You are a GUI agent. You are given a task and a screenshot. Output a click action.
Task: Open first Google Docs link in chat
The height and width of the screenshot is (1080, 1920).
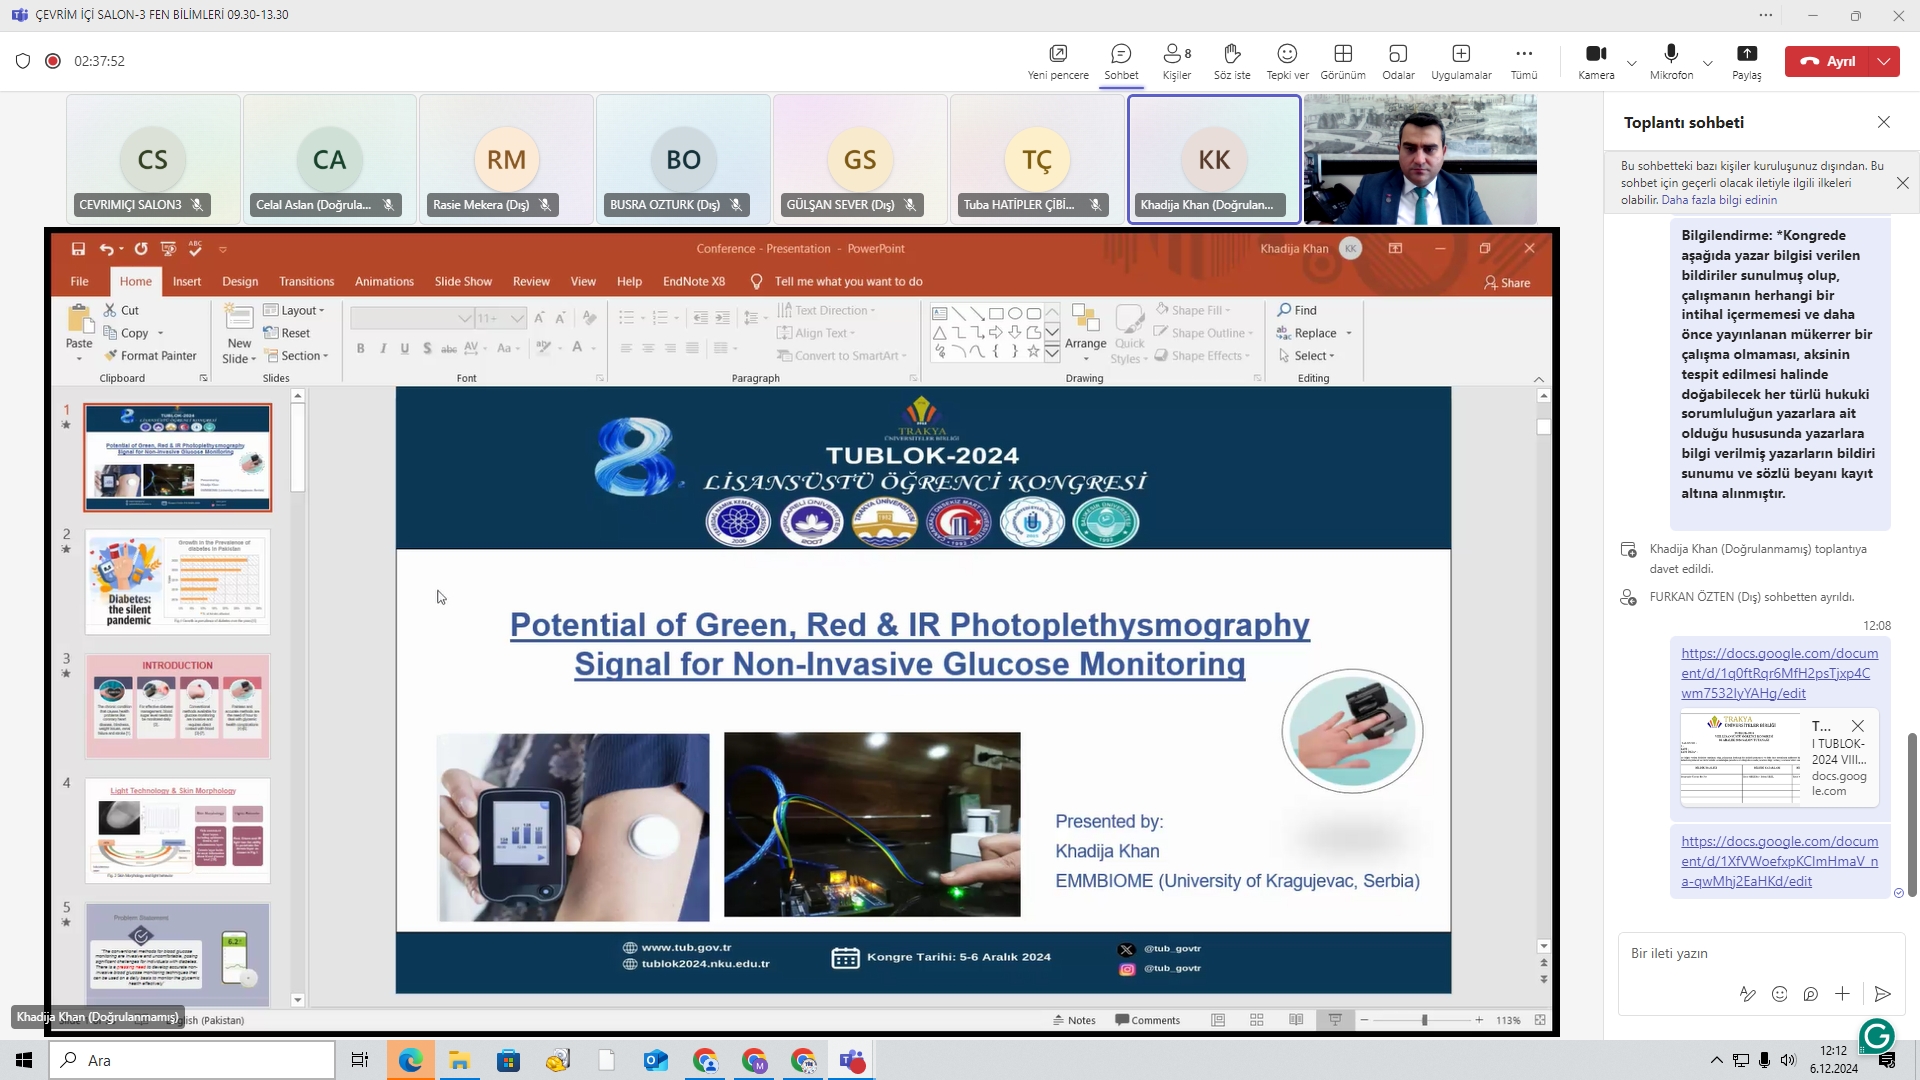(1779, 673)
